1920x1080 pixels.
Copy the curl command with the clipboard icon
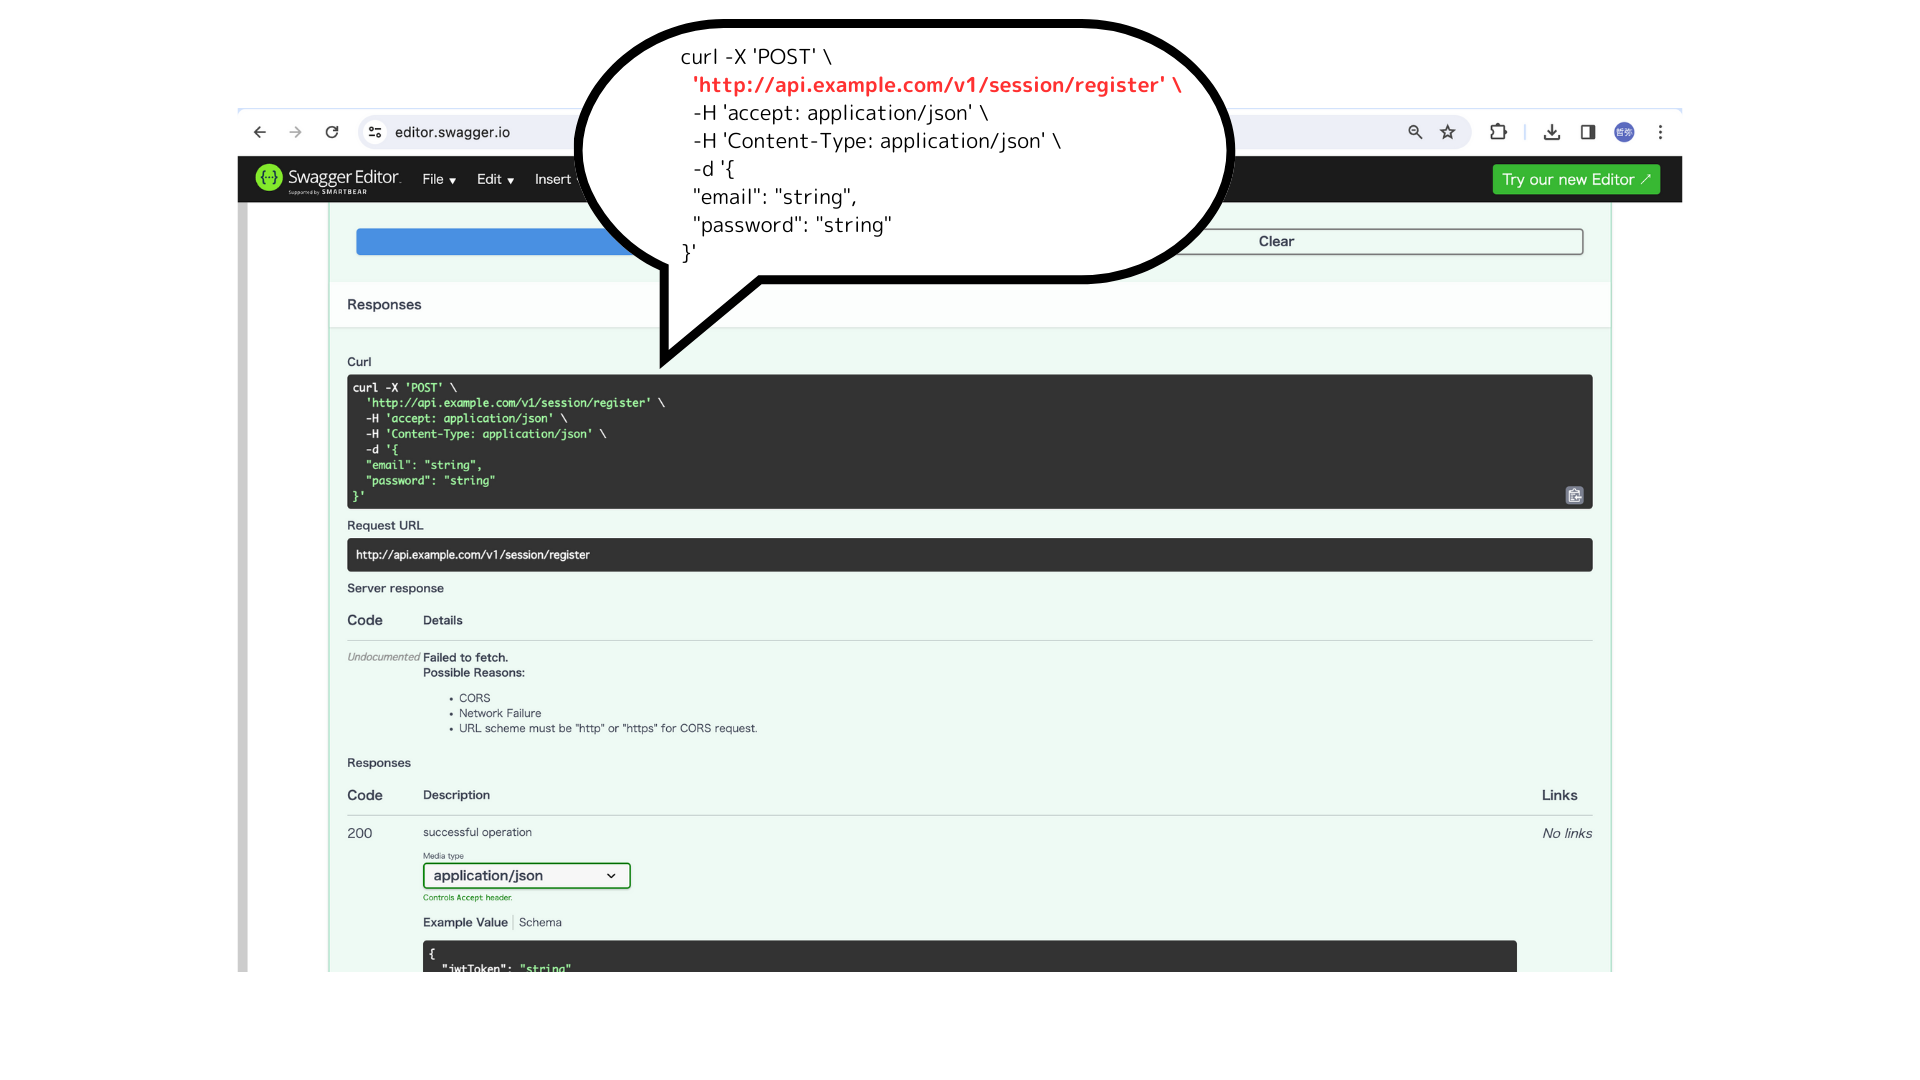tap(1574, 495)
